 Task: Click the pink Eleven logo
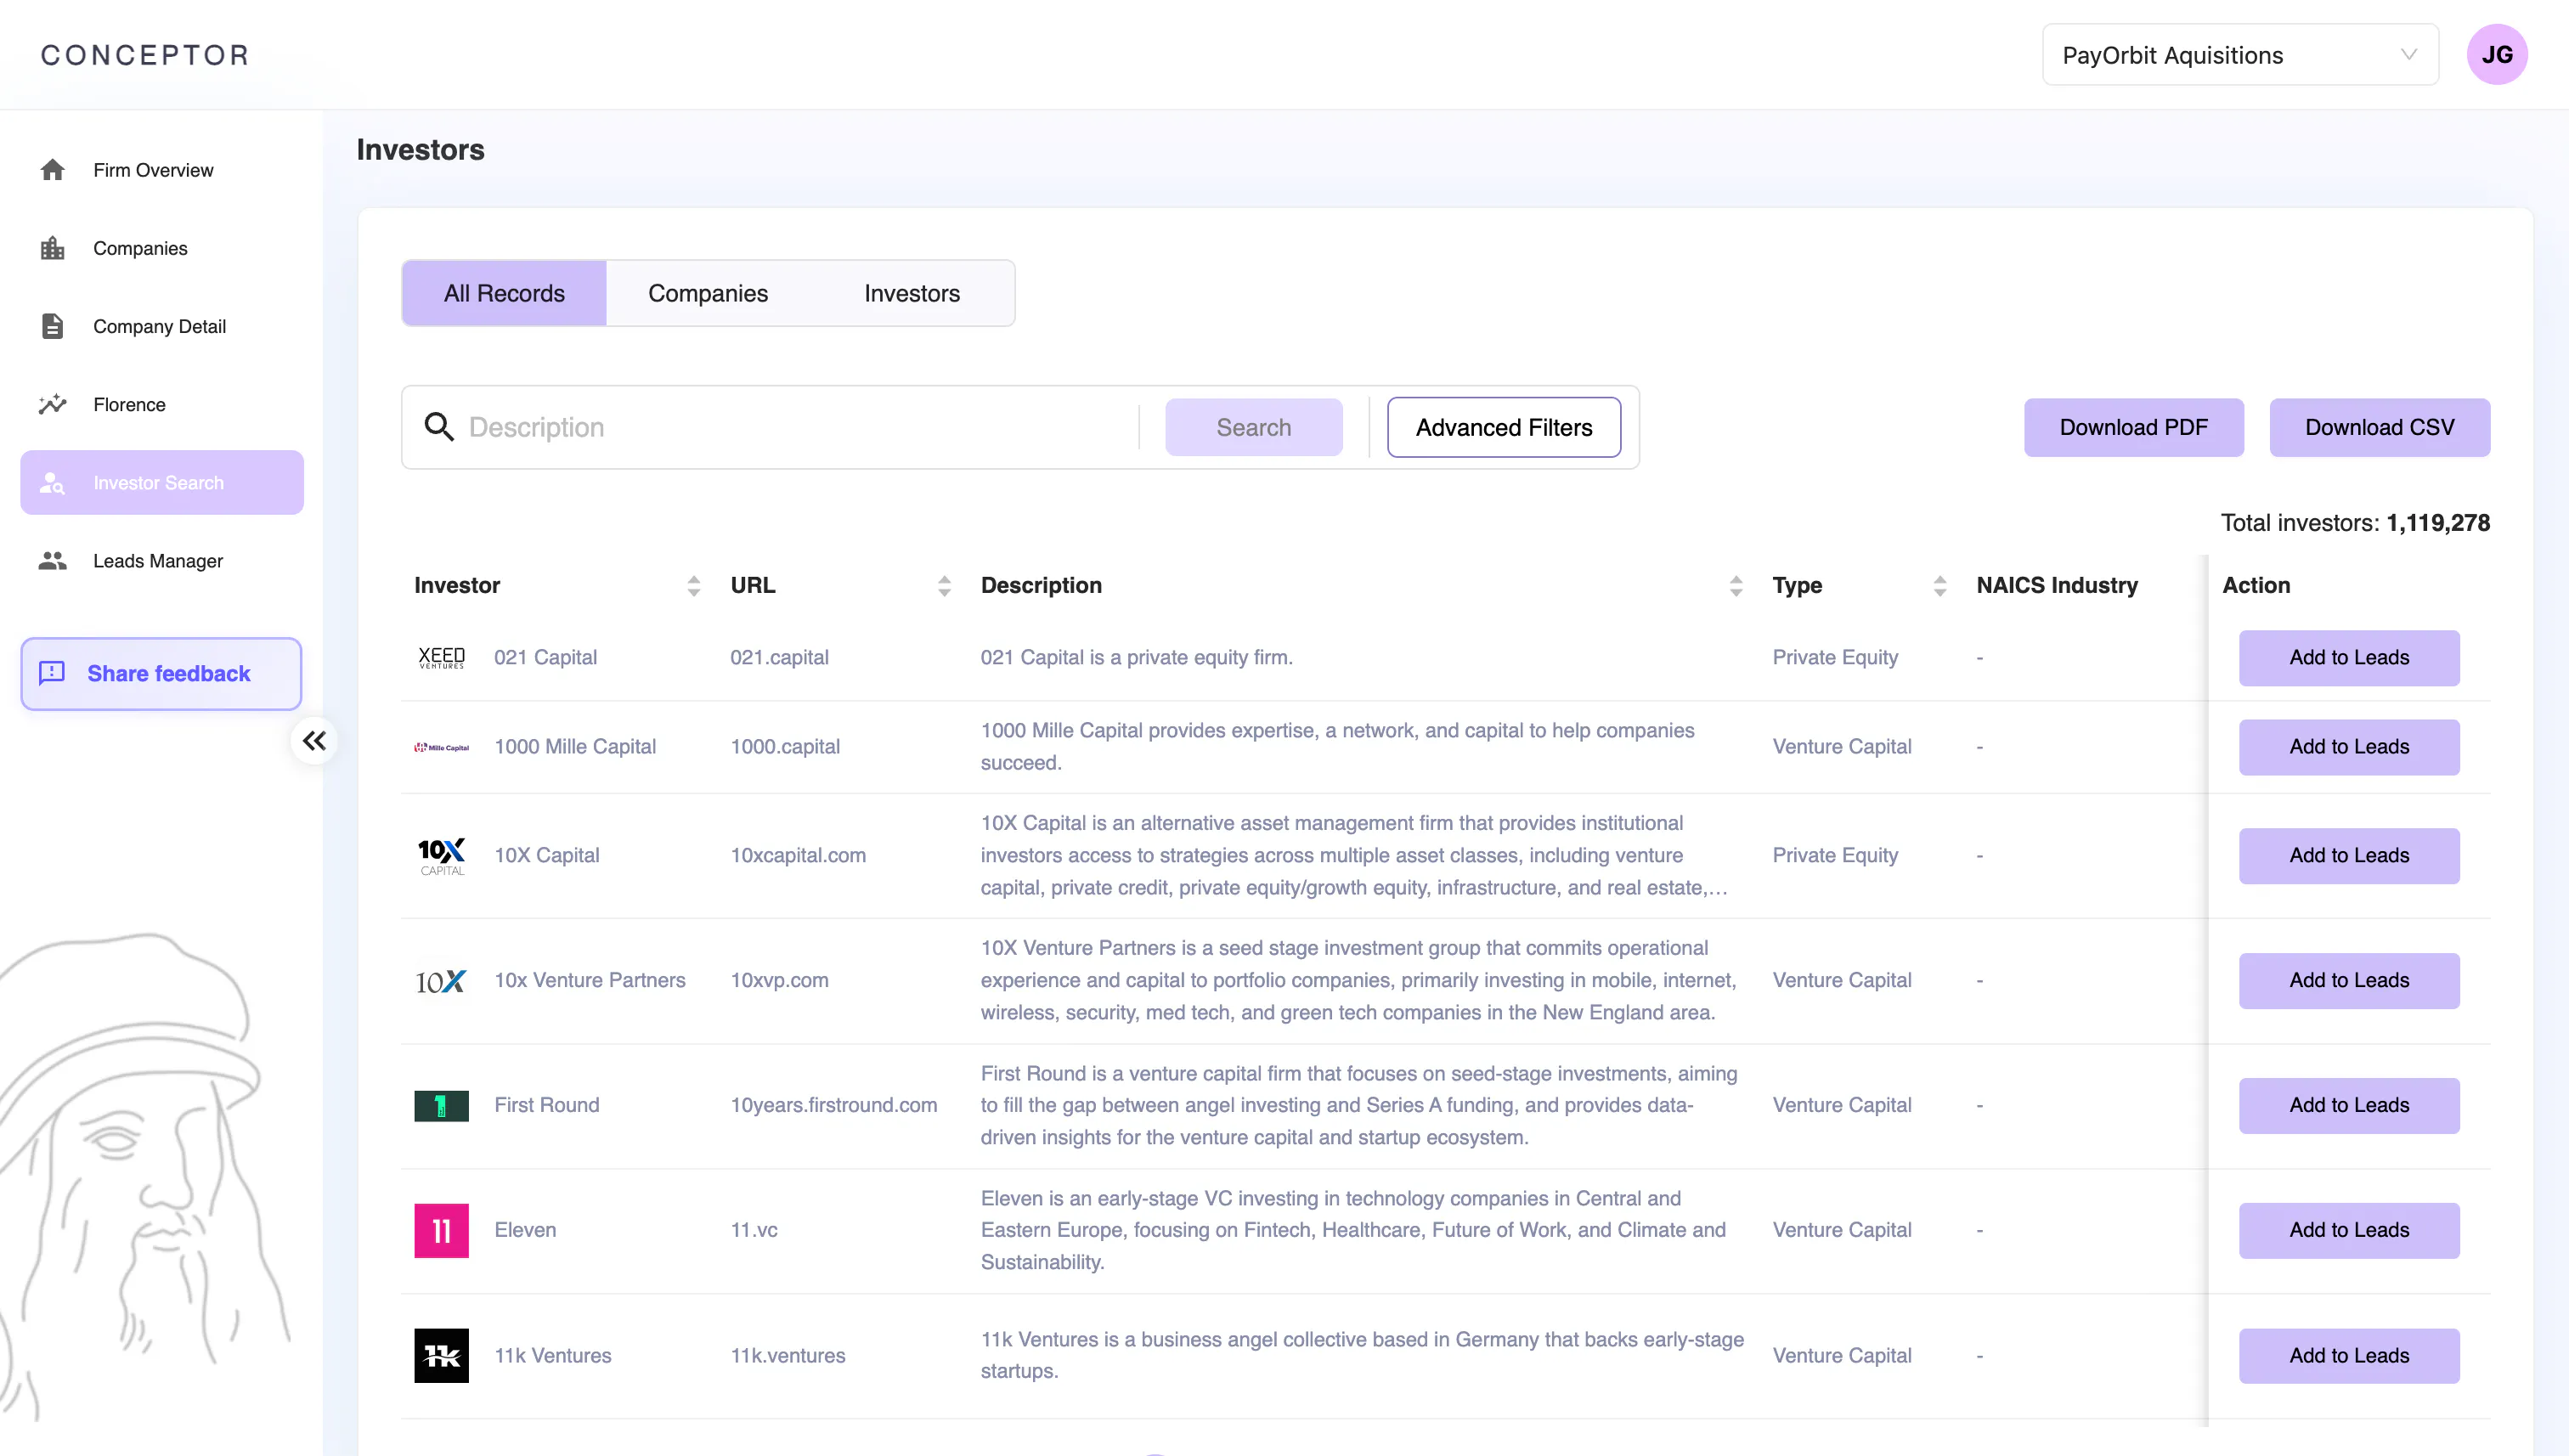441,1231
